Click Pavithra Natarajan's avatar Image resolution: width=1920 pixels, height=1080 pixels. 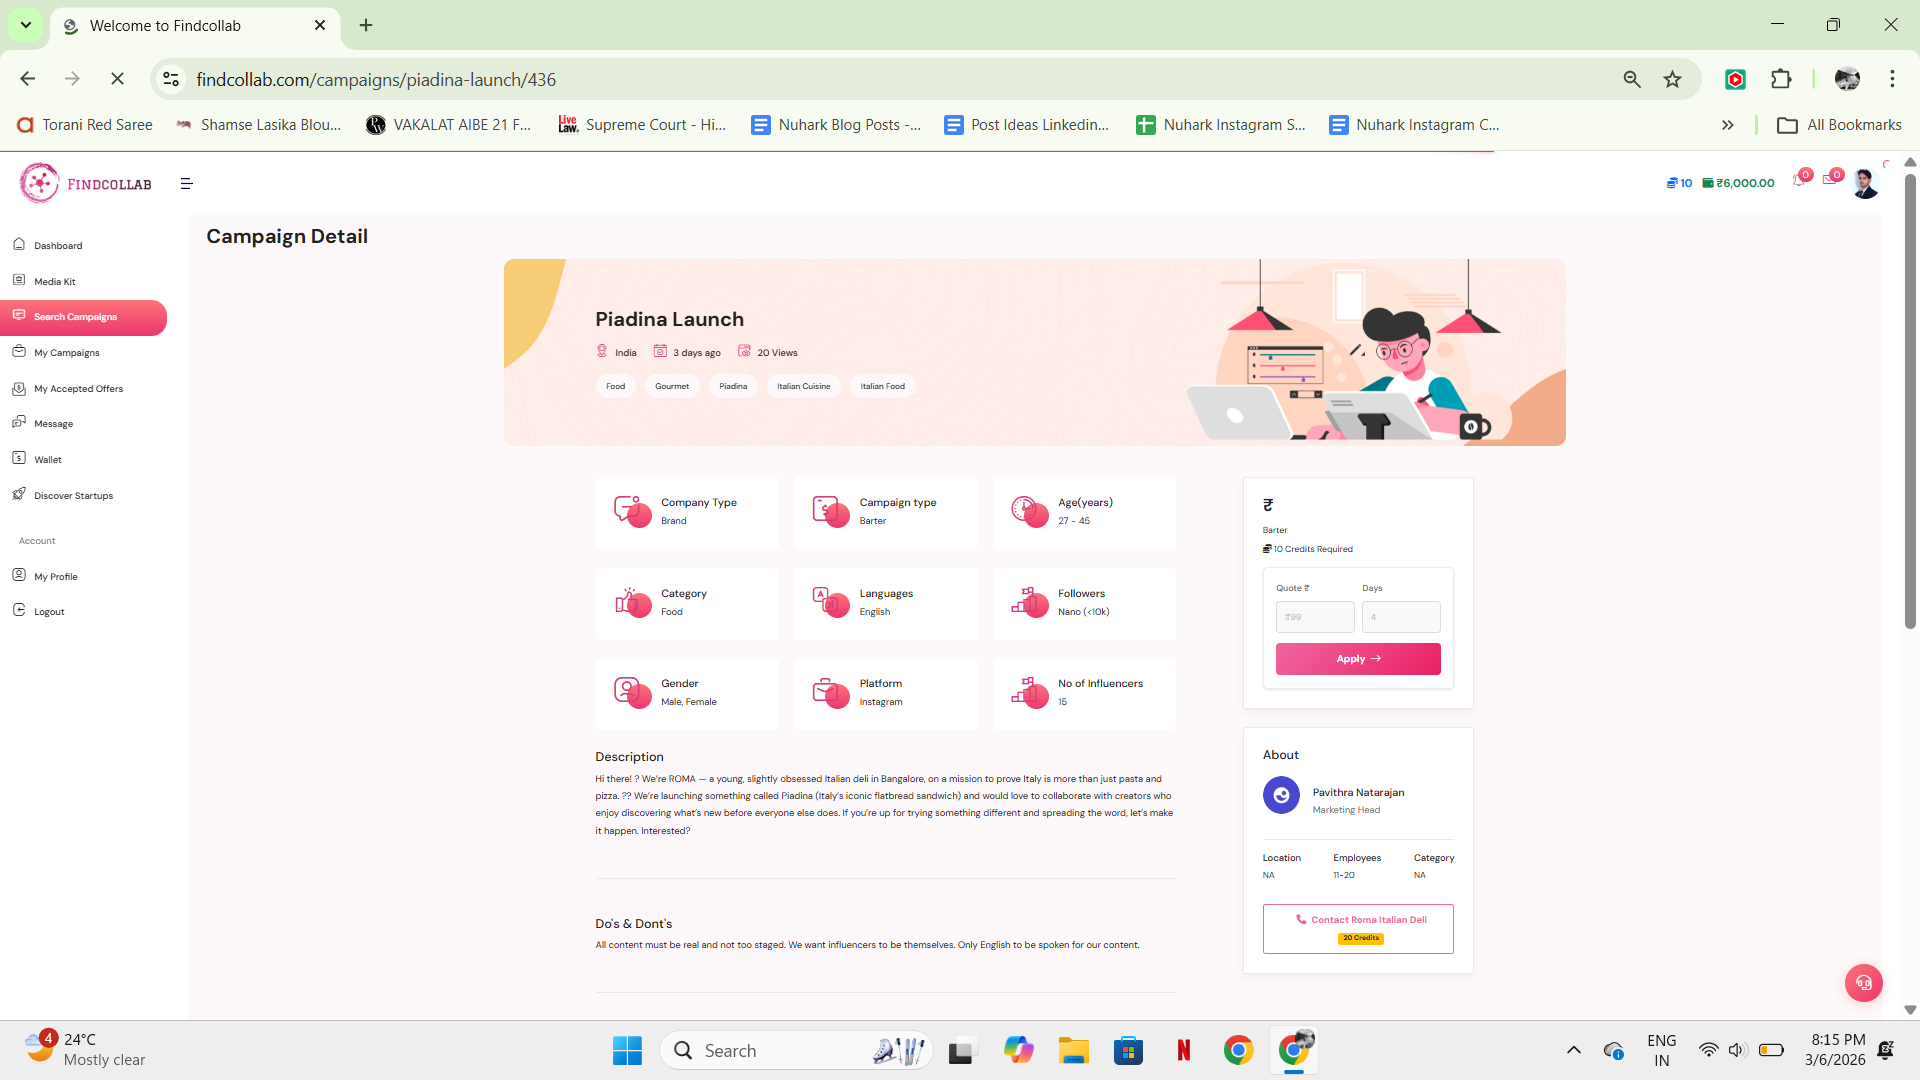click(1281, 795)
